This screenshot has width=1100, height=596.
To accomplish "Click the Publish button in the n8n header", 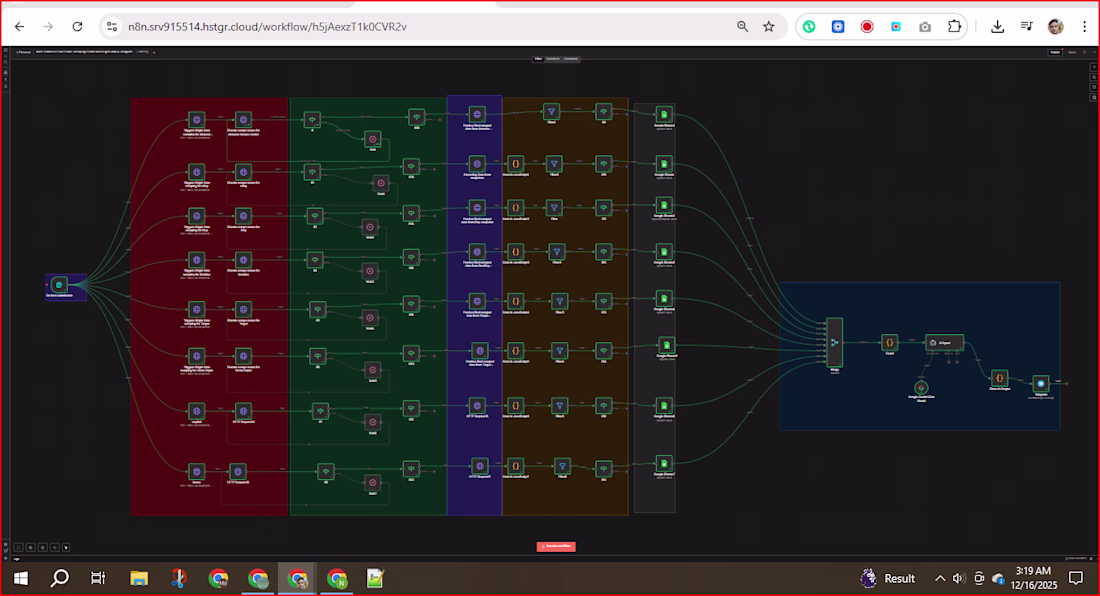I will point(1055,53).
